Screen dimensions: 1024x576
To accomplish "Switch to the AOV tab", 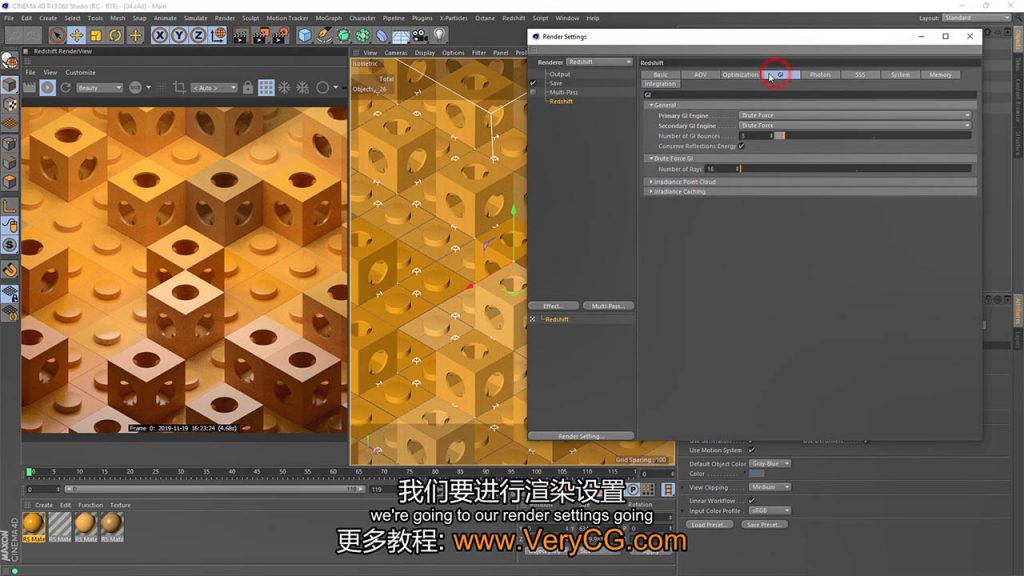I will [700, 74].
